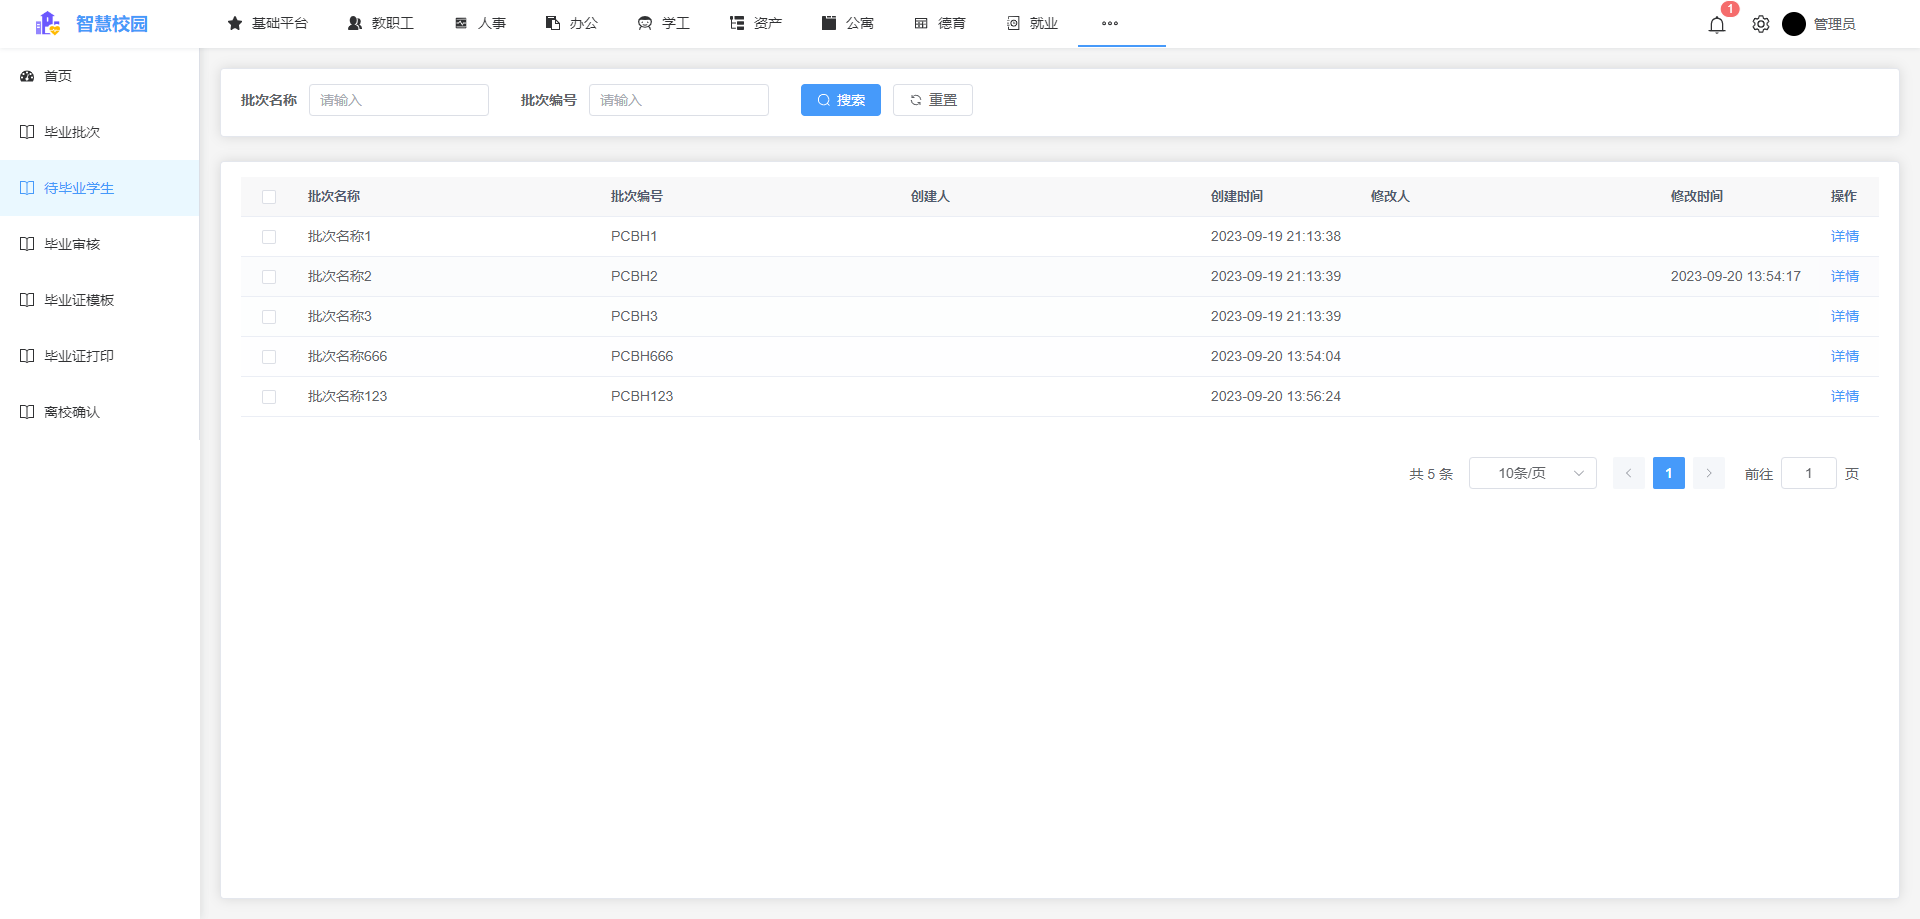
Task: Open the settings gear in the header
Action: pyautogui.click(x=1761, y=24)
